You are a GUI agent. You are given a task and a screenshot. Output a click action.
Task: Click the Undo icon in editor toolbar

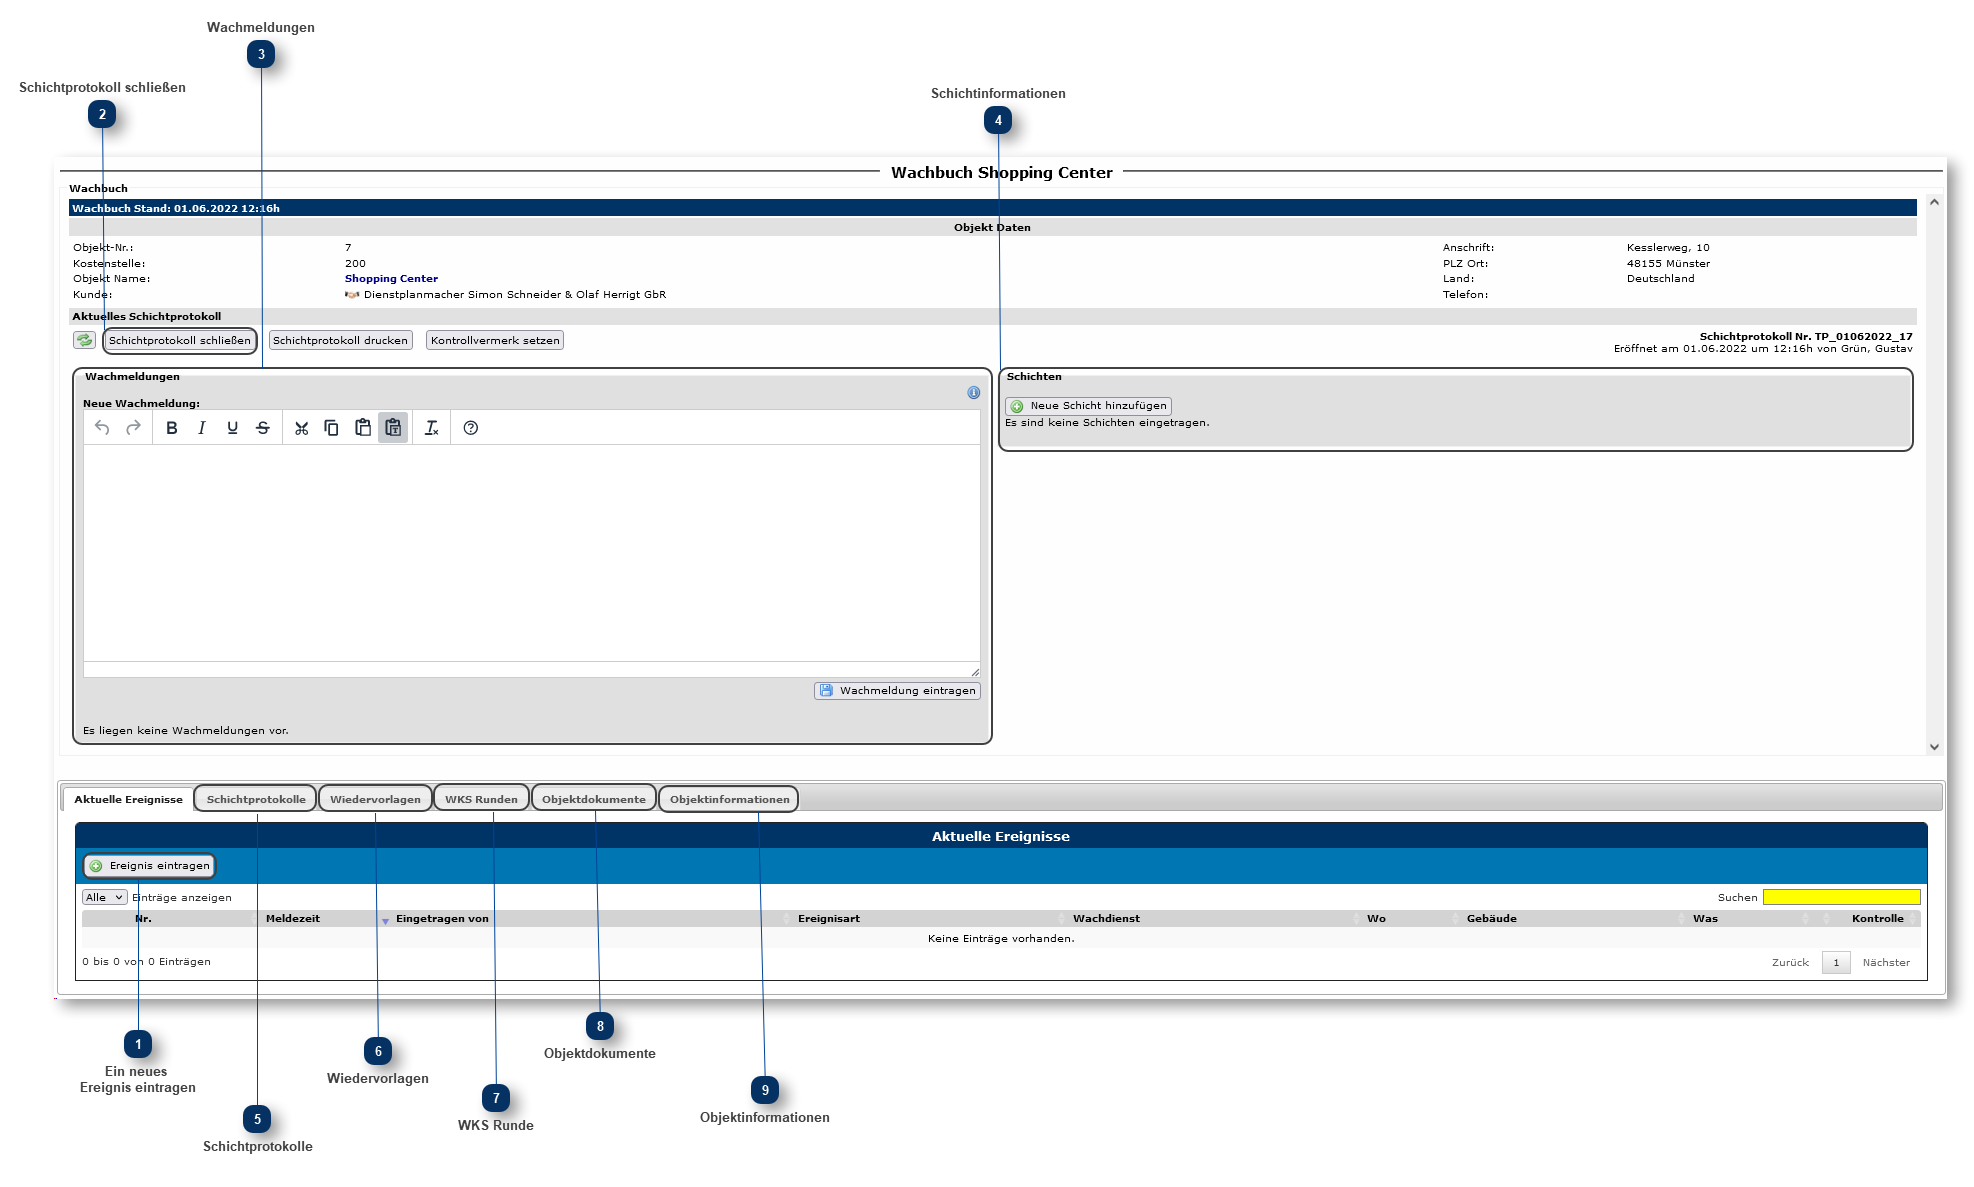click(x=102, y=428)
